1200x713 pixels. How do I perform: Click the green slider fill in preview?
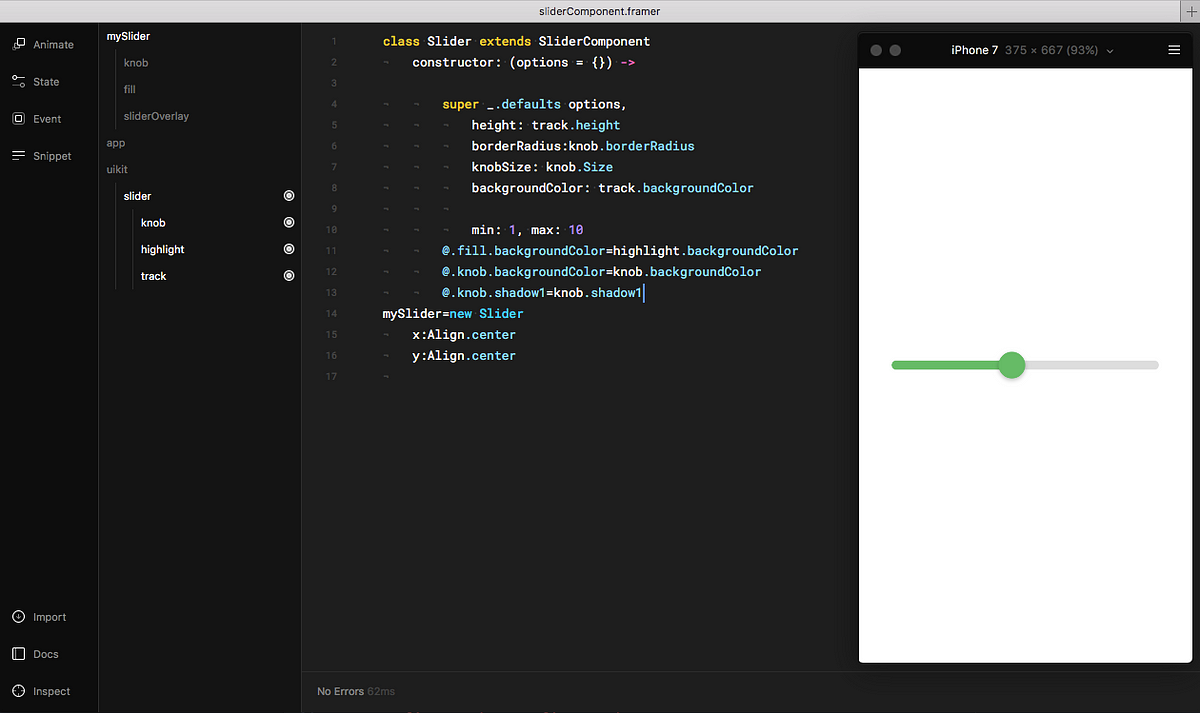click(x=945, y=365)
